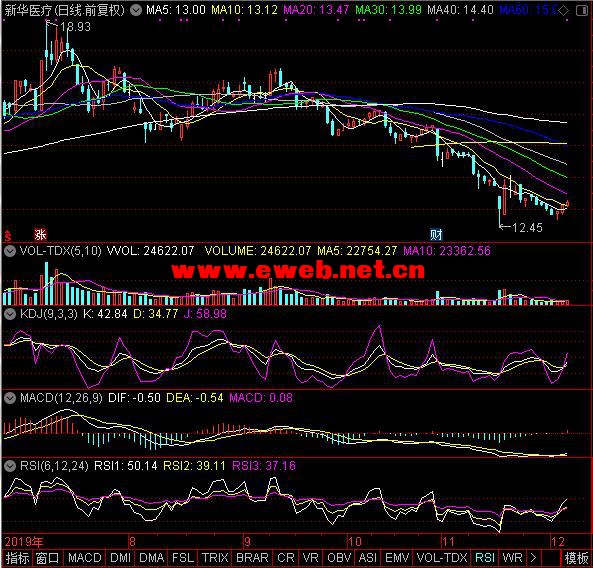Click the magenta MA20: 13.47 label
593x568 pixels.
(x=316, y=10)
